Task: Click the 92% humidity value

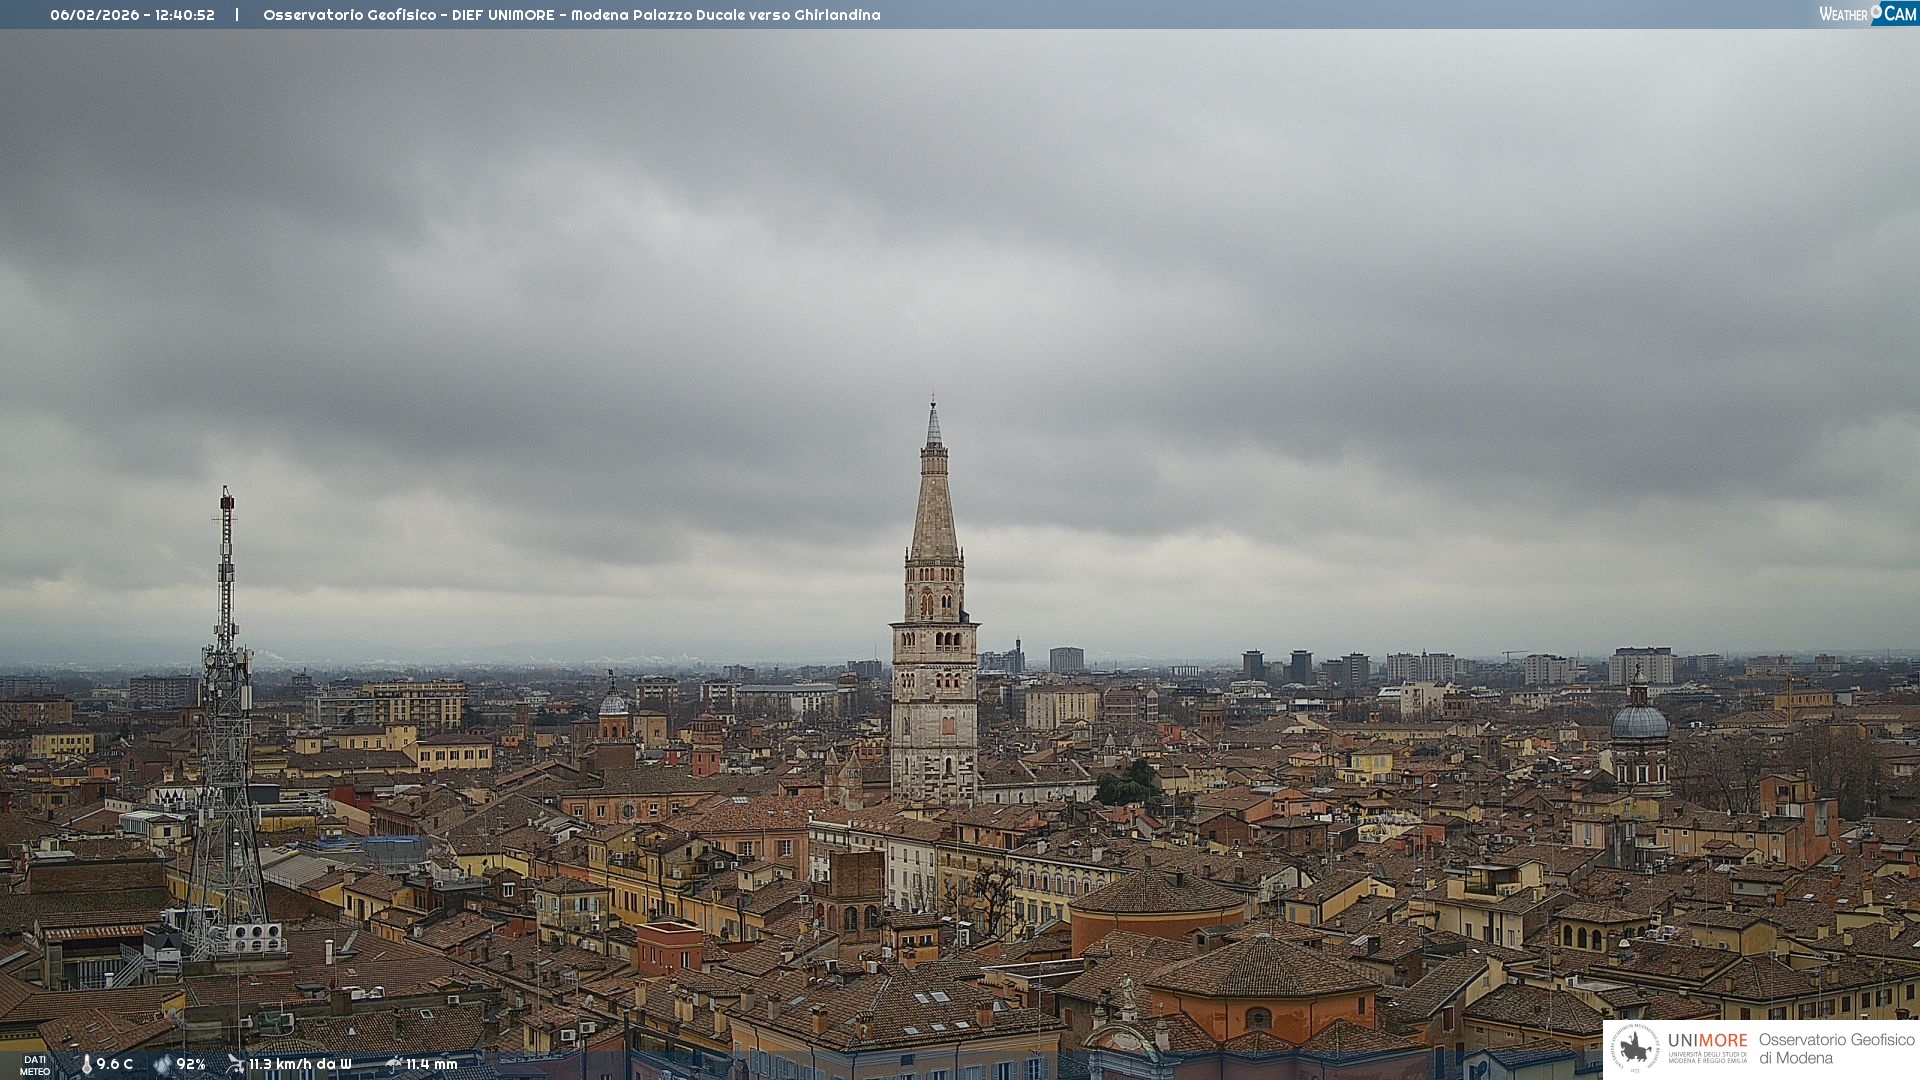Action: [x=191, y=1064]
